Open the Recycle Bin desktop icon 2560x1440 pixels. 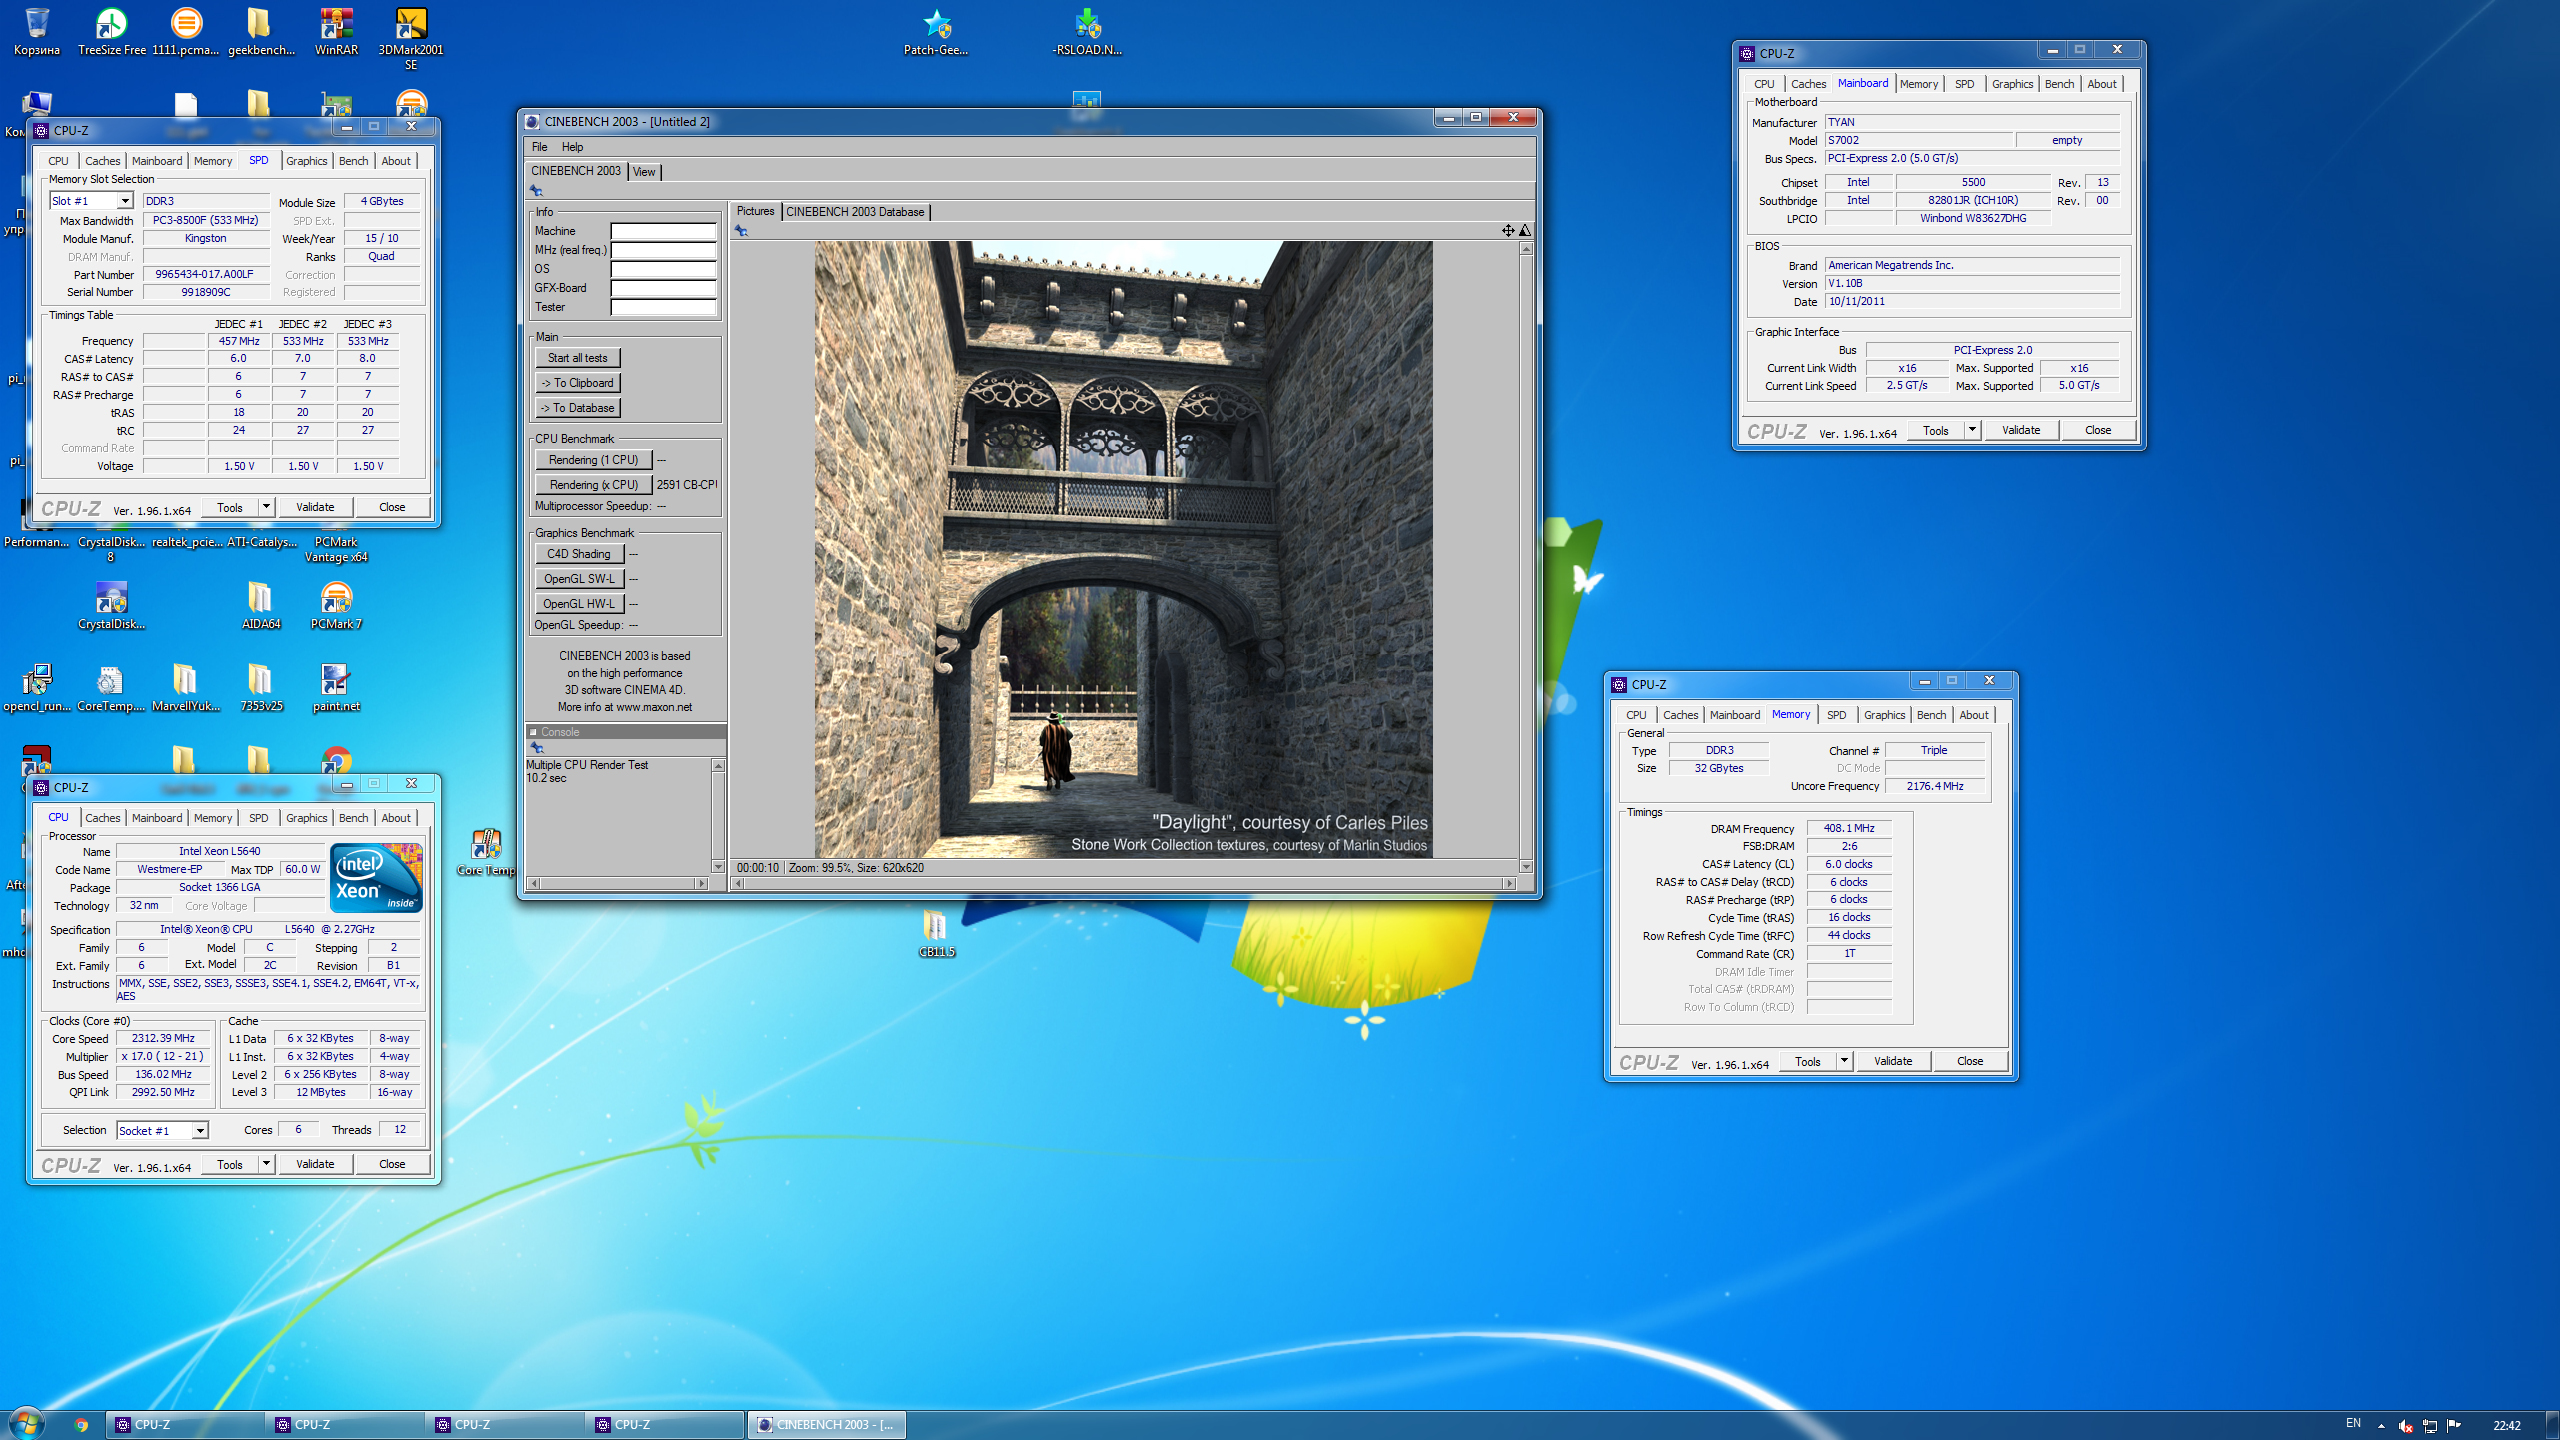[37, 31]
